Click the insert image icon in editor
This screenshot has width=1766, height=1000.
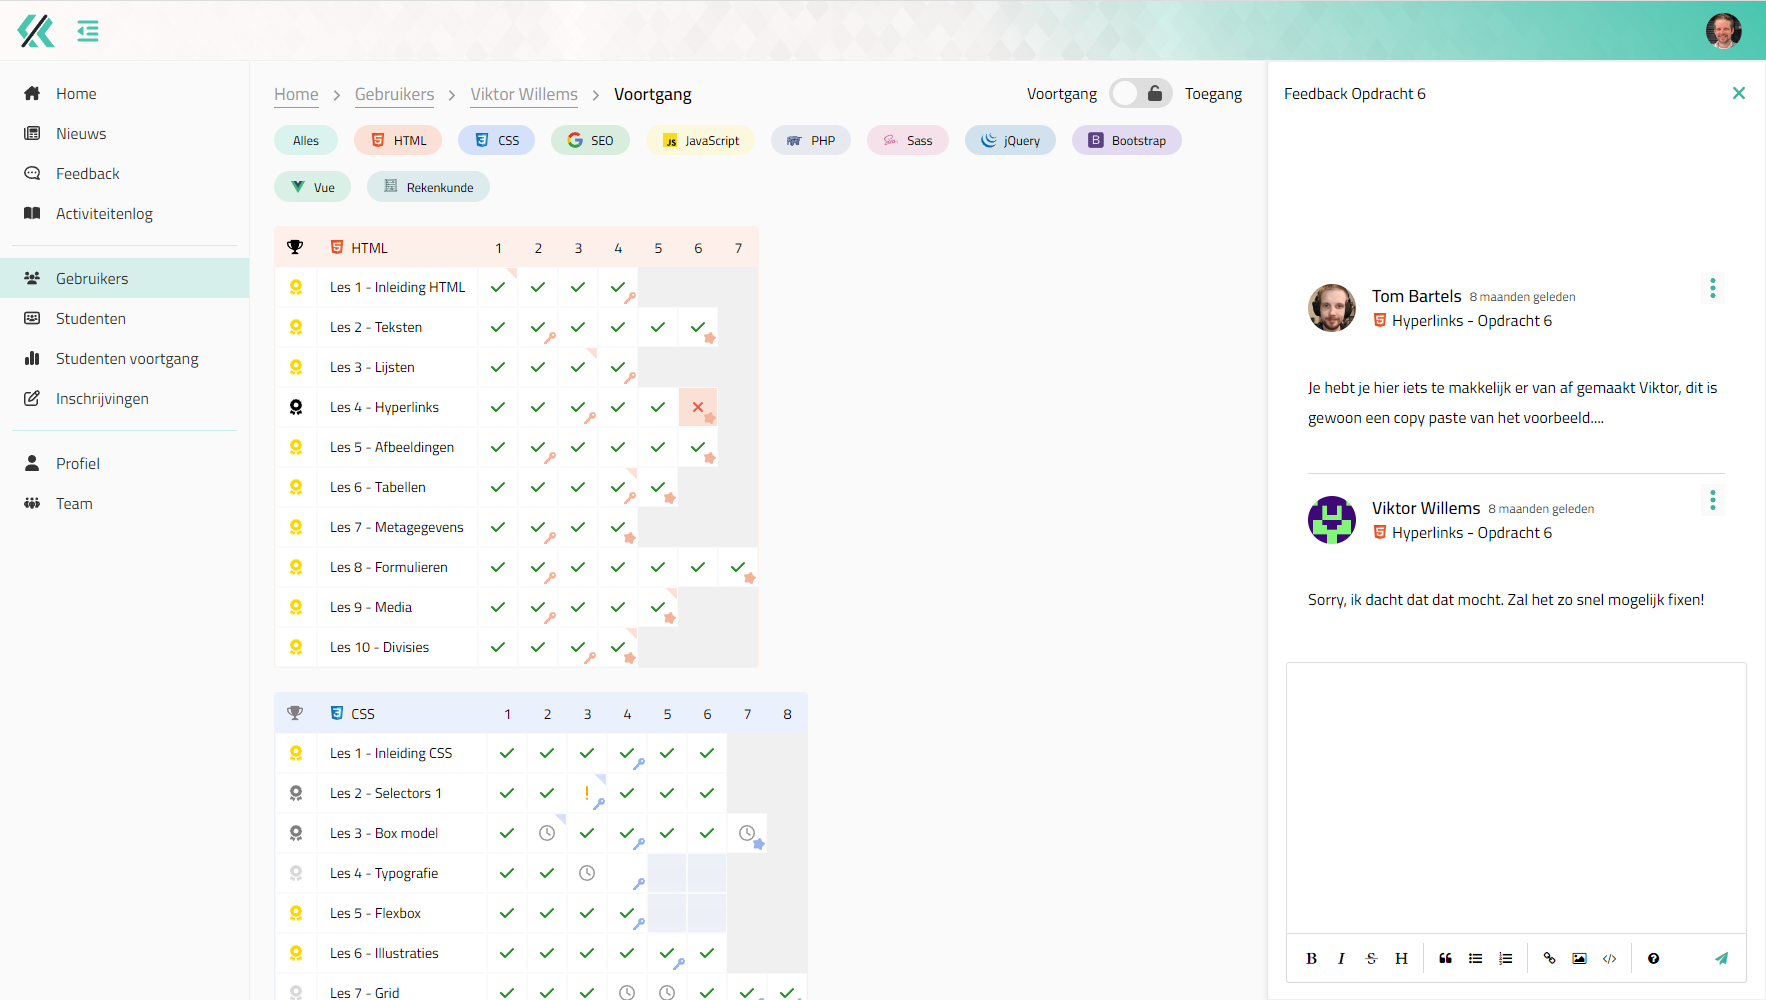coord(1579,958)
